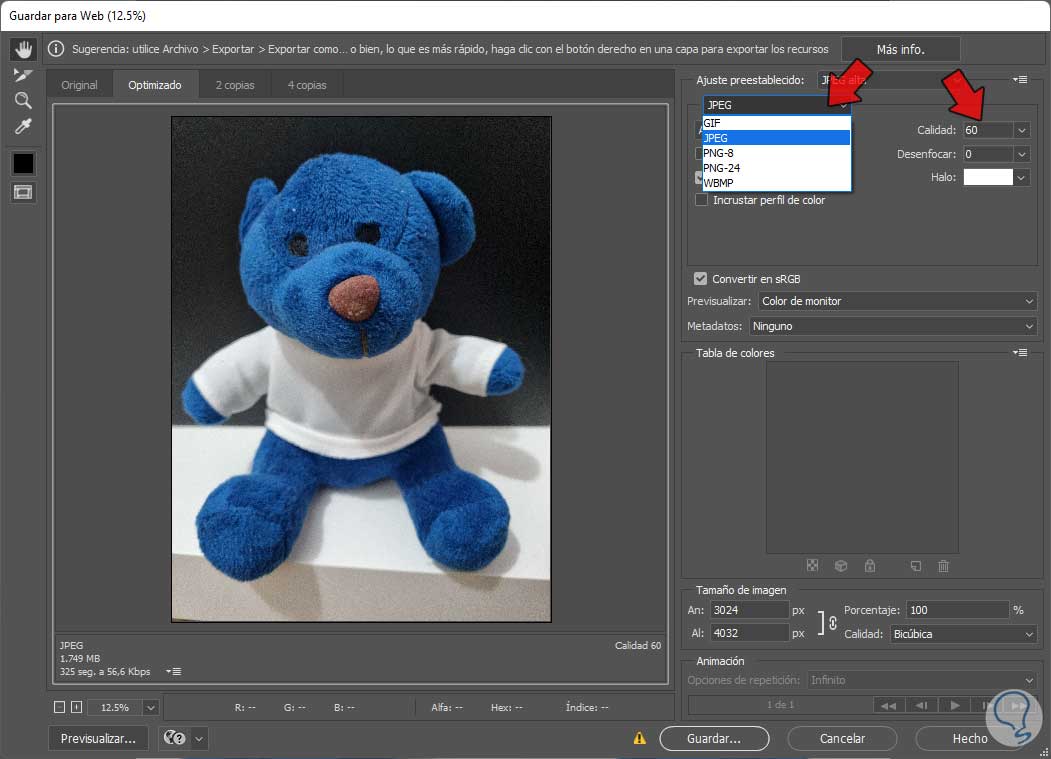The image size is (1051, 759).
Task: Click the web-safe cube icon
Action: coord(841,565)
